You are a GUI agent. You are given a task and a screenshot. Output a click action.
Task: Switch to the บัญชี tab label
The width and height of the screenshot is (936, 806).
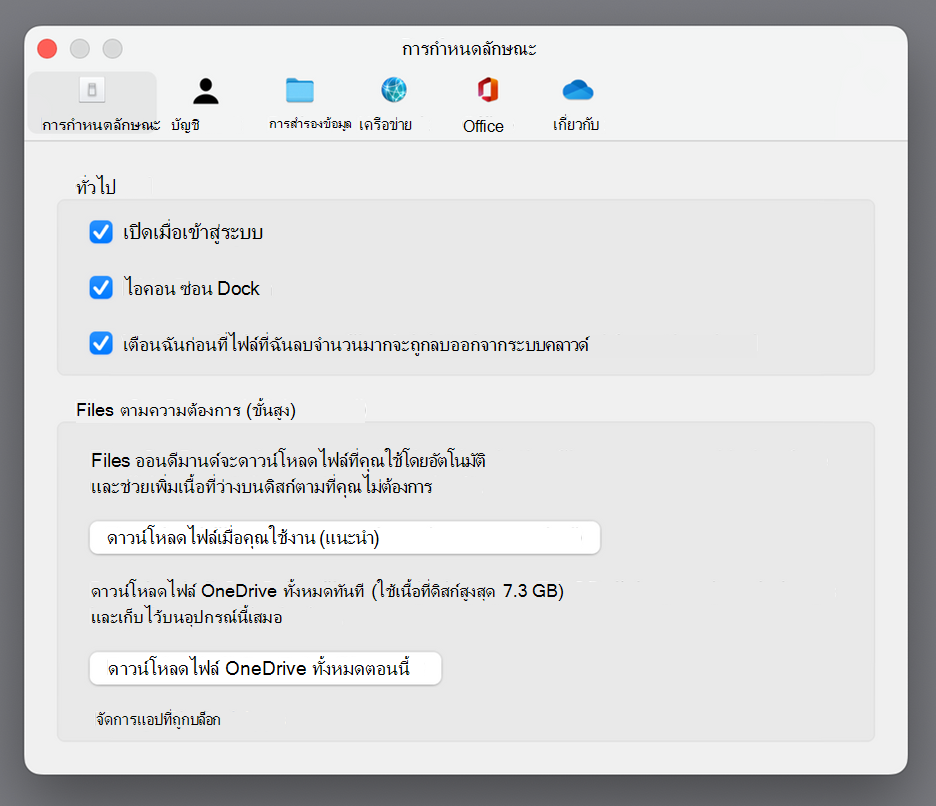[185, 125]
